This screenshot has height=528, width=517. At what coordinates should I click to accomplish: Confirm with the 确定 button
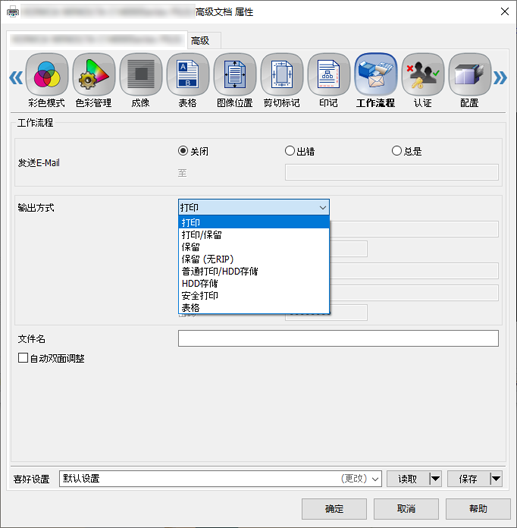click(334, 509)
